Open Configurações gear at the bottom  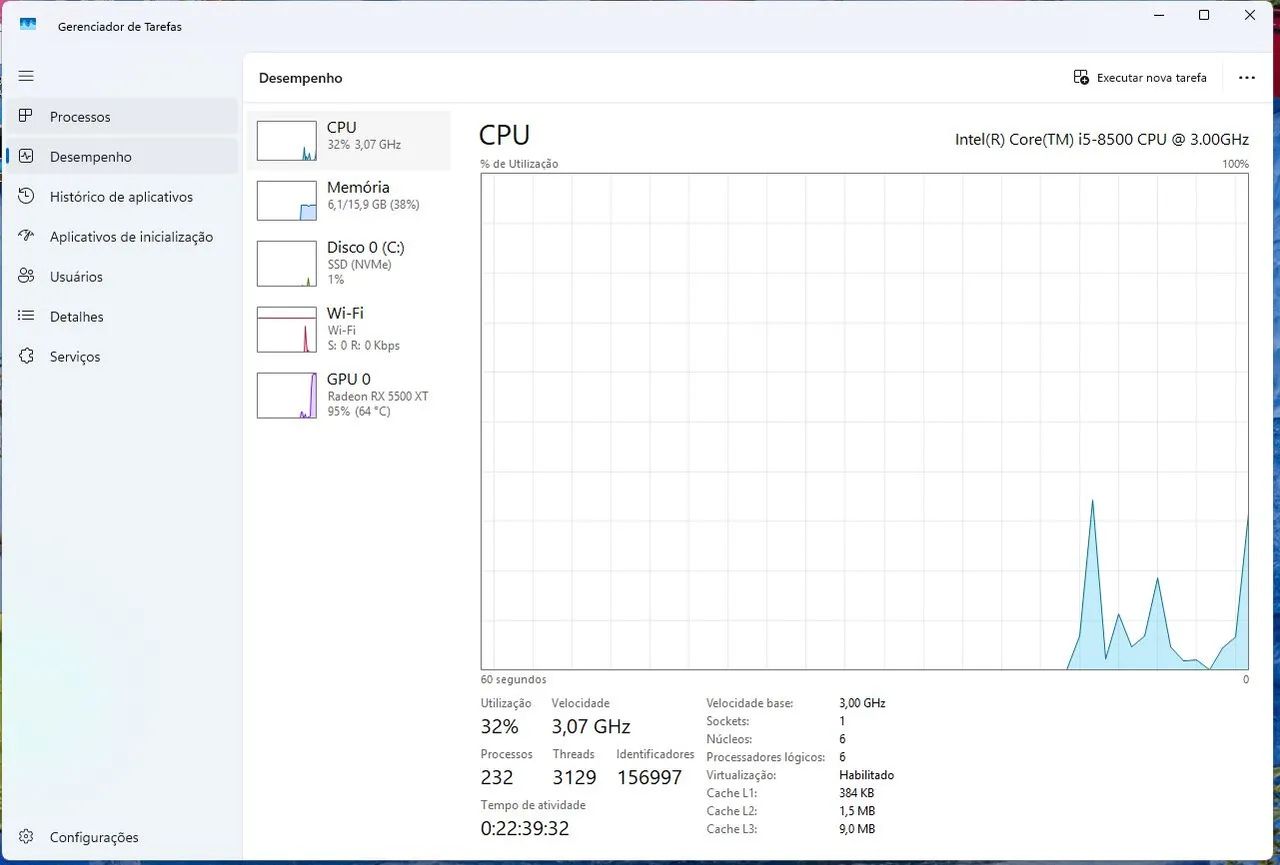click(x=26, y=837)
